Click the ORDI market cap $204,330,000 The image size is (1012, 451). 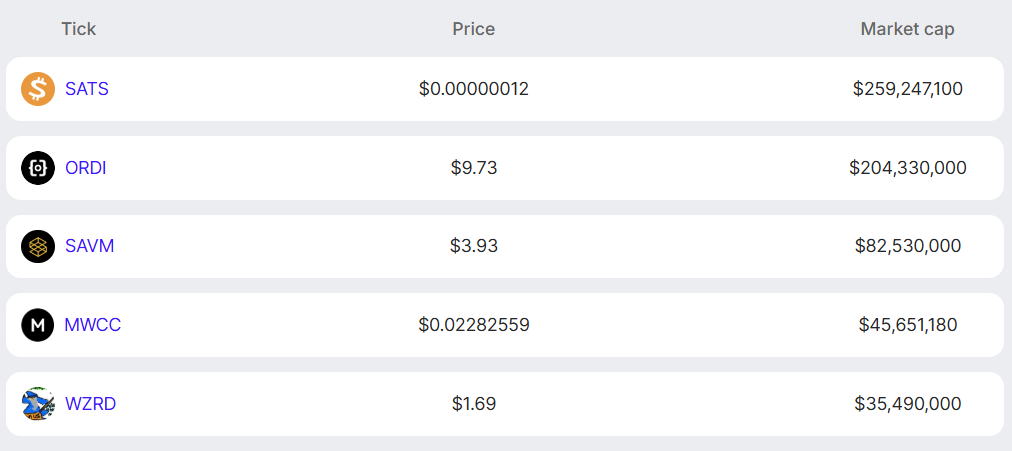908,168
